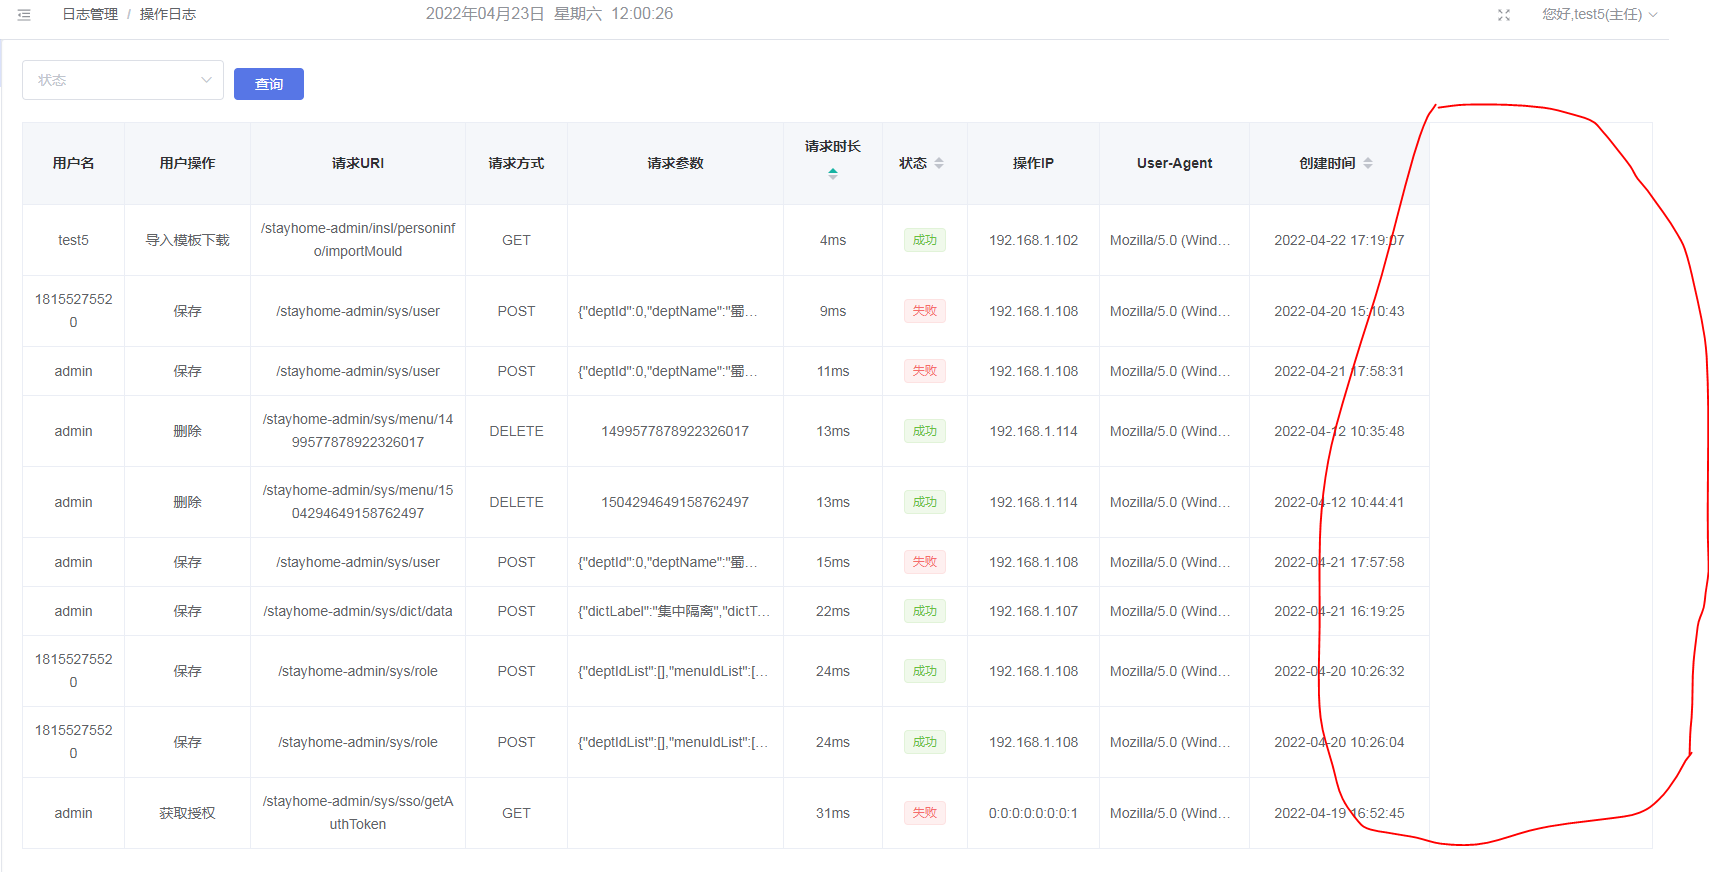Click the 请求方式 column header
Viewport: 1709px width, 872px height.
pyautogui.click(x=516, y=163)
